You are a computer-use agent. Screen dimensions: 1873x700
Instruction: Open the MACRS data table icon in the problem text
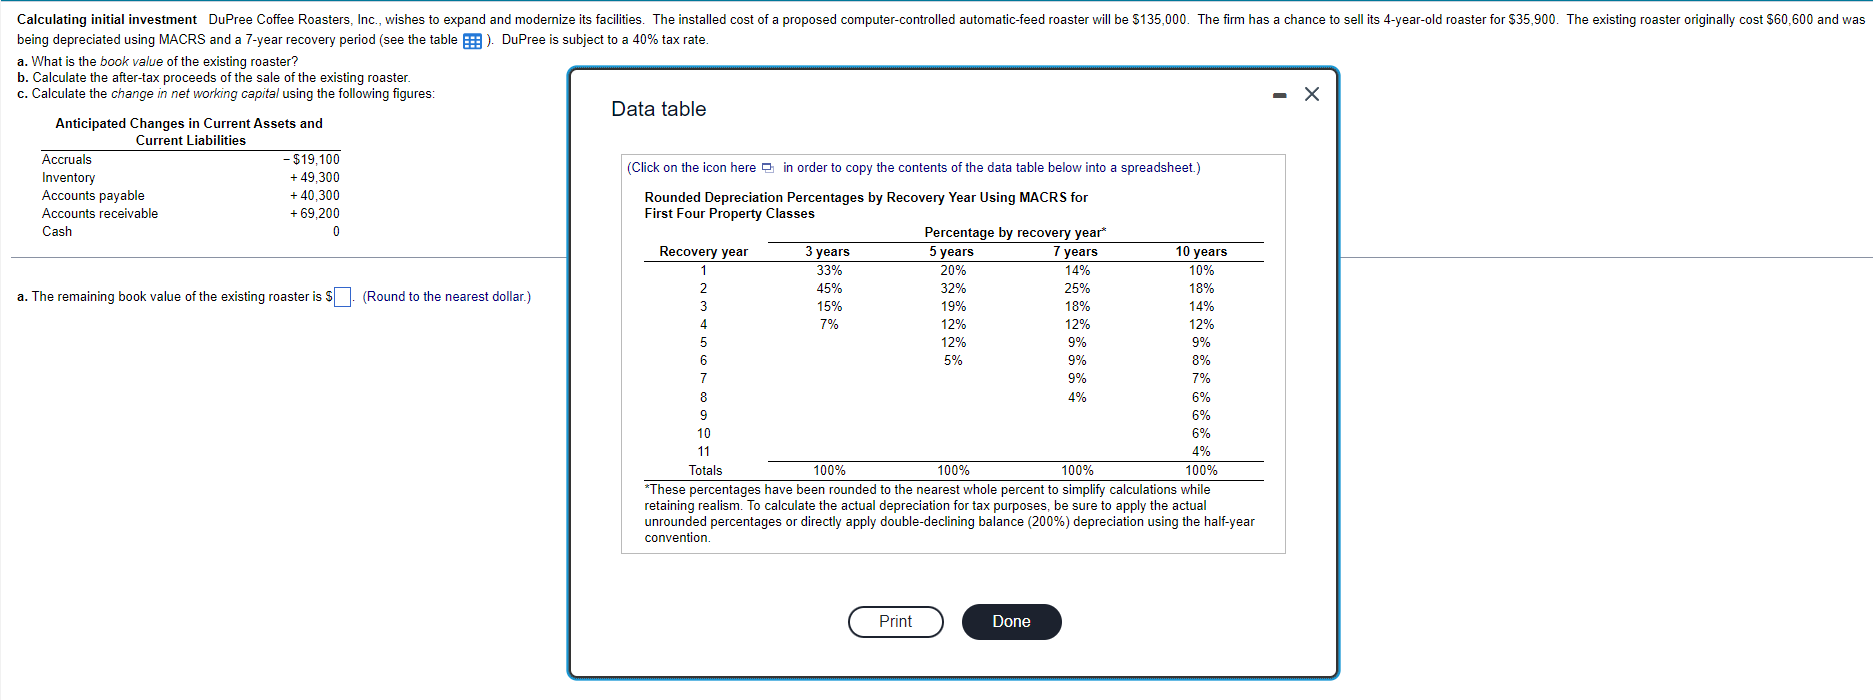pyautogui.click(x=472, y=41)
